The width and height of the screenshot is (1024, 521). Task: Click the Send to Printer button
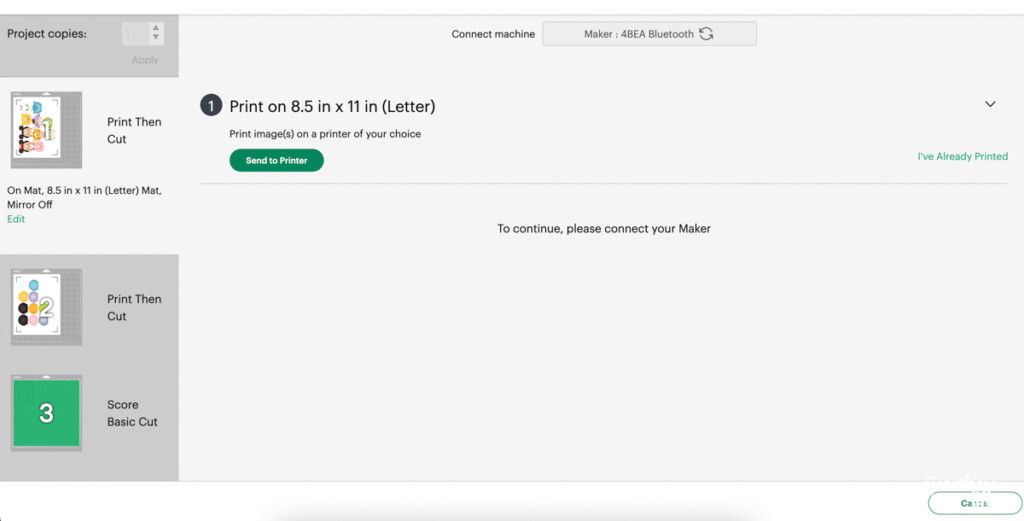tap(277, 160)
